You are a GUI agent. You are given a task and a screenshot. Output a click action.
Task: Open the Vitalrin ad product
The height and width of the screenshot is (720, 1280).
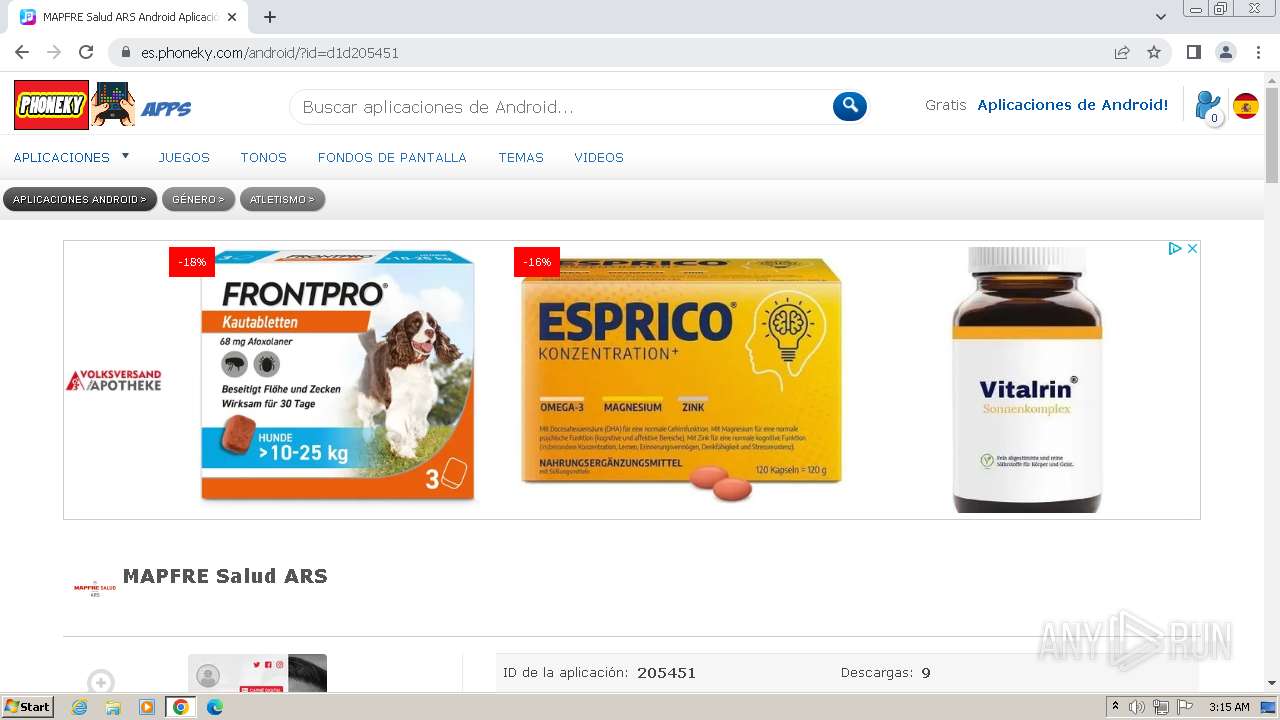[x=1027, y=380]
